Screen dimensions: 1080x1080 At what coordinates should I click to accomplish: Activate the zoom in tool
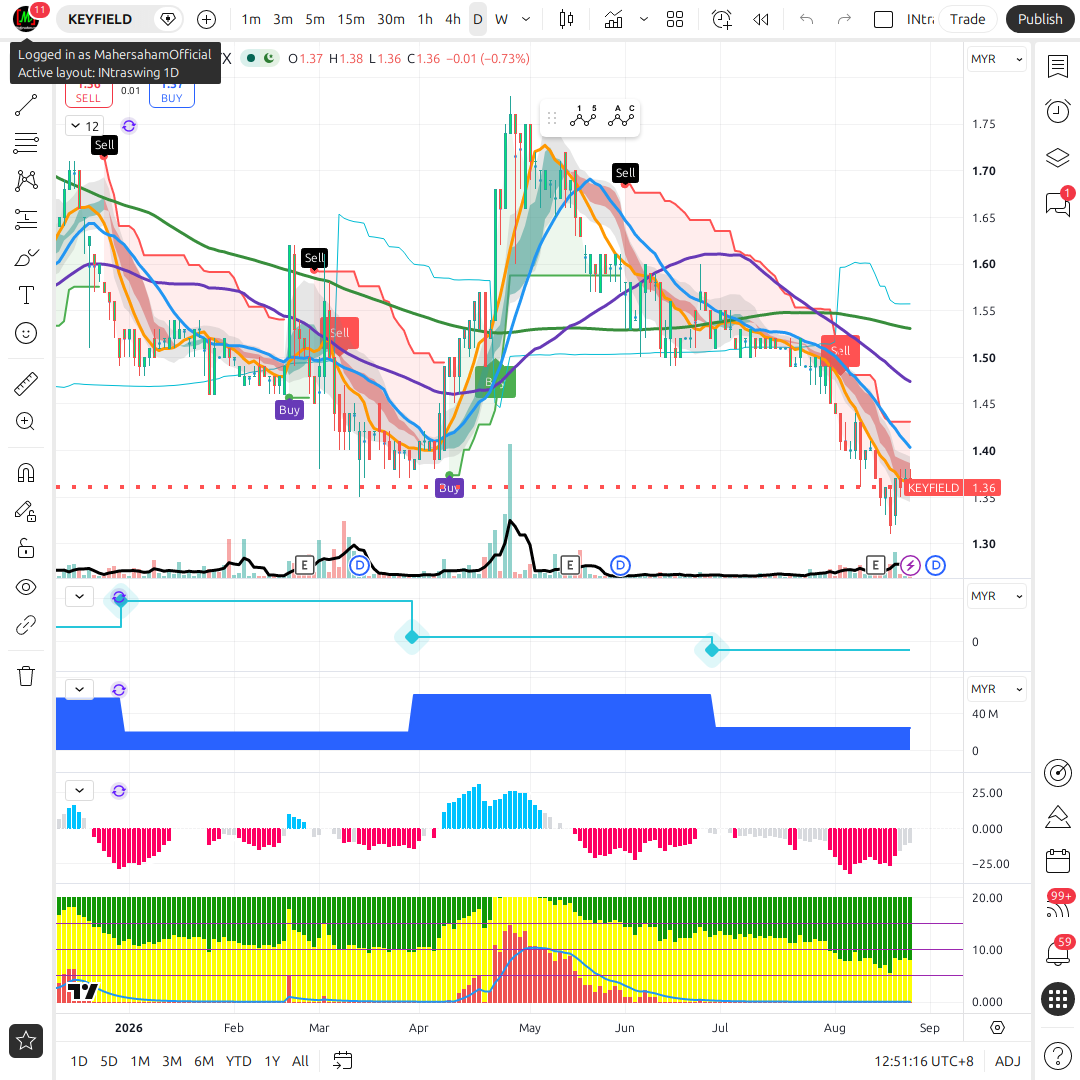[25, 422]
